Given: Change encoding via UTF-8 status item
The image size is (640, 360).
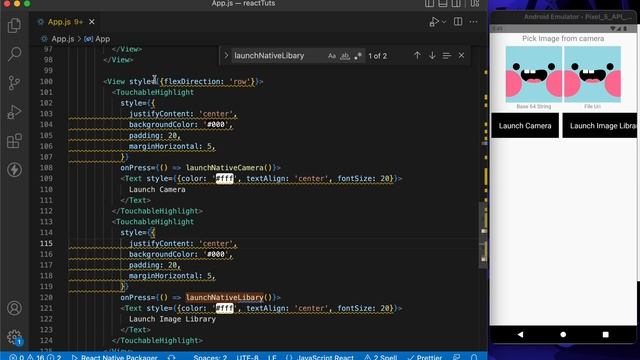Looking at the screenshot, I should click(247, 357).
